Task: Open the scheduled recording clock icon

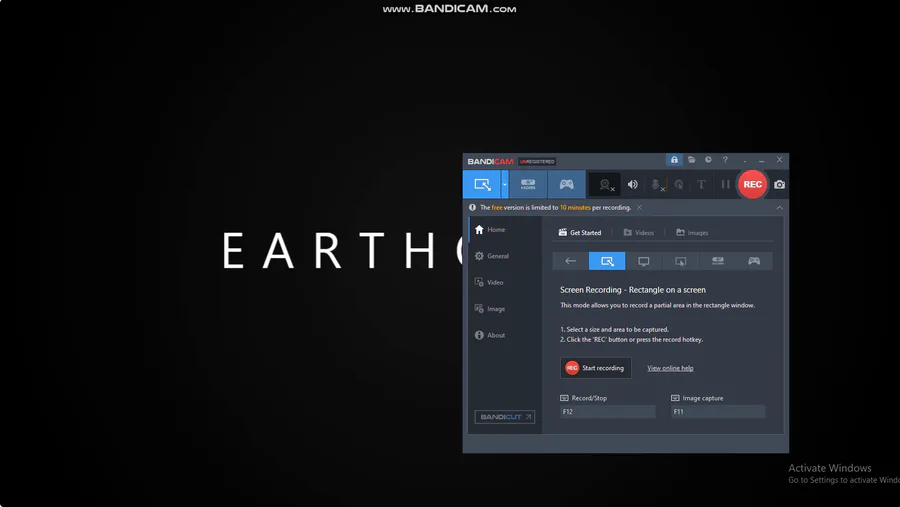Action: (708, 160)
